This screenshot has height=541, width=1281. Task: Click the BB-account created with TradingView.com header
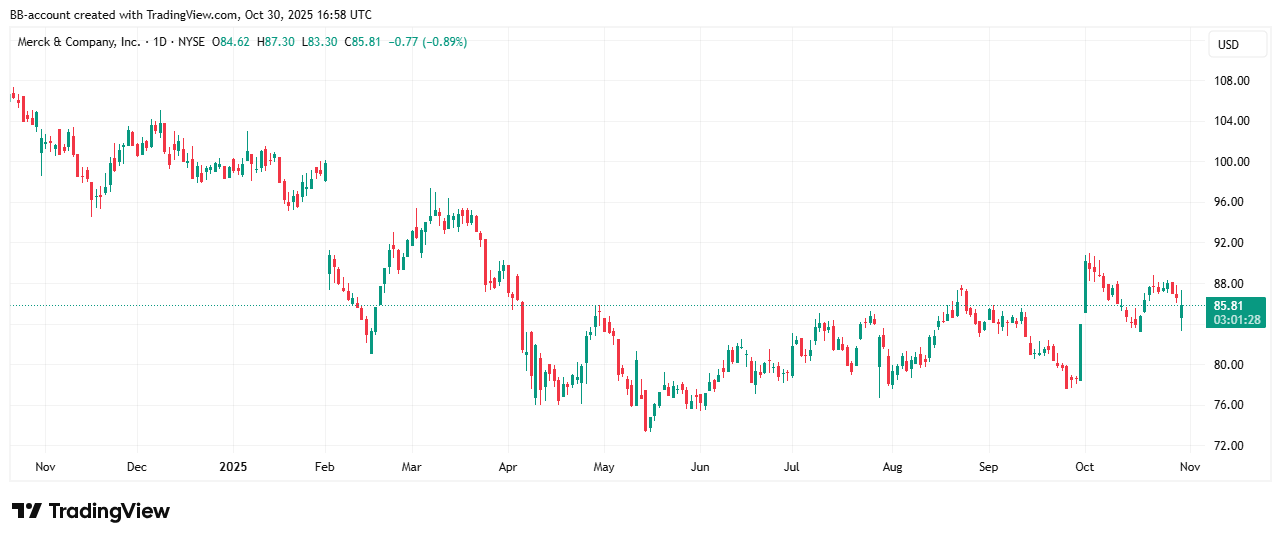(x=190, y=15)
